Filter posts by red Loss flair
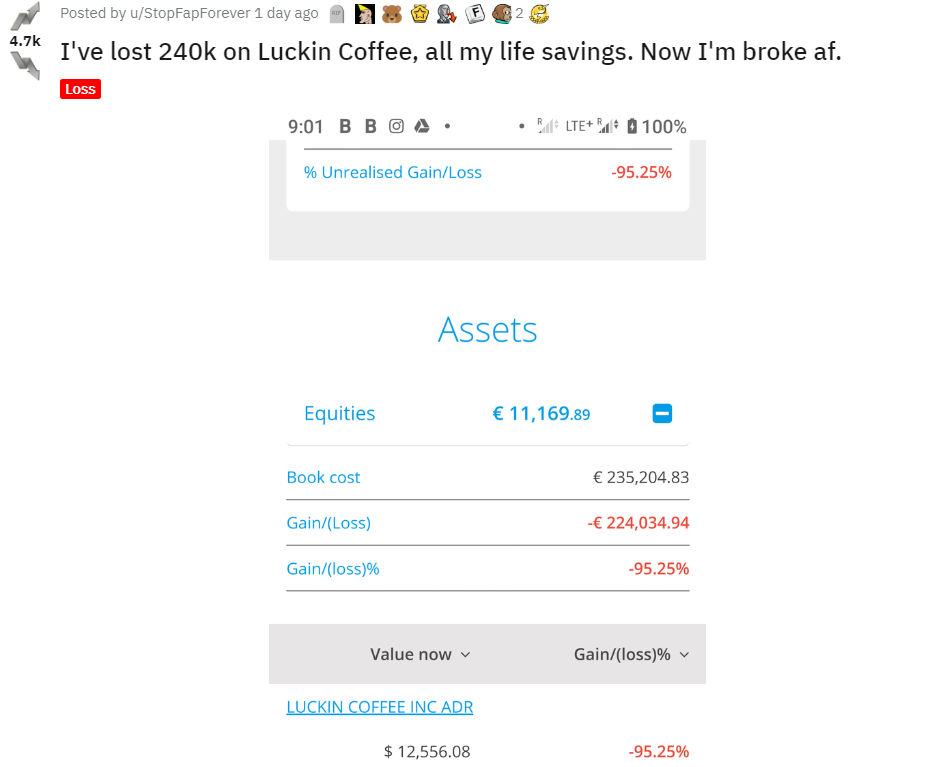 pos(80,89)
